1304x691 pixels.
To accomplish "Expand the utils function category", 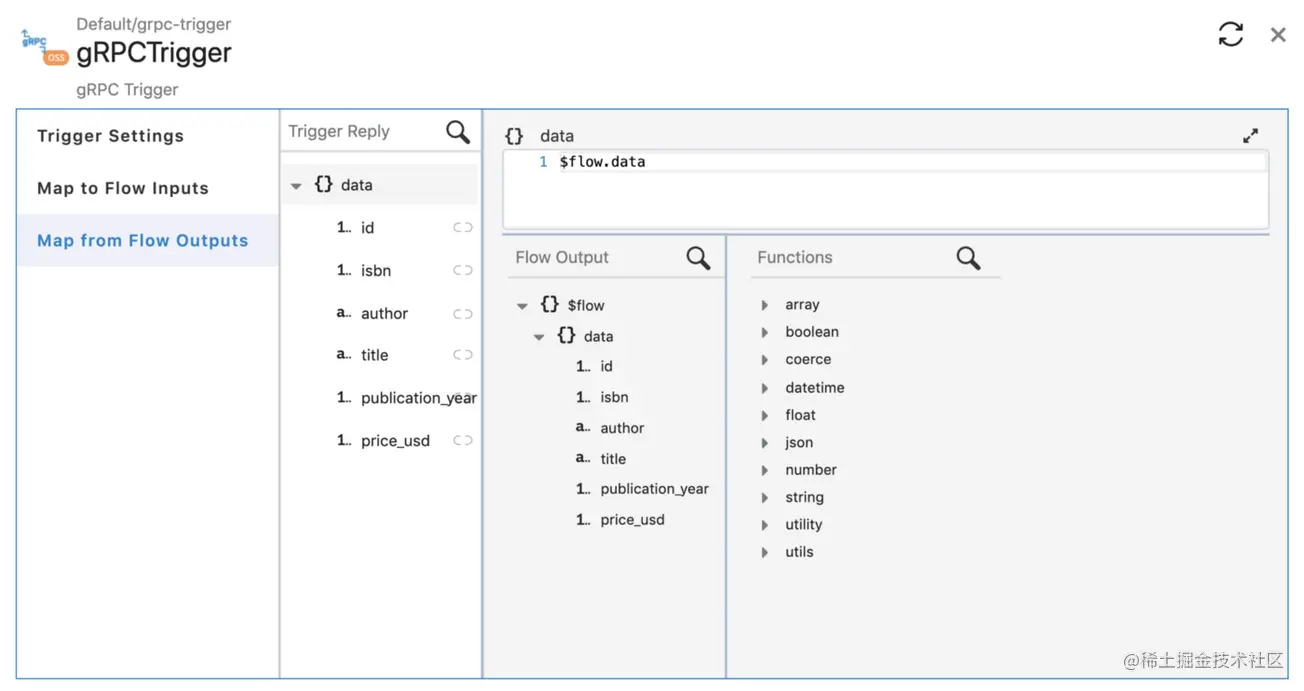I will (765, 552).
